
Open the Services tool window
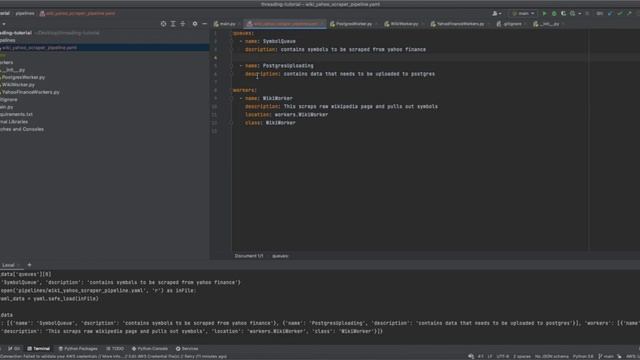pos(187,349)
